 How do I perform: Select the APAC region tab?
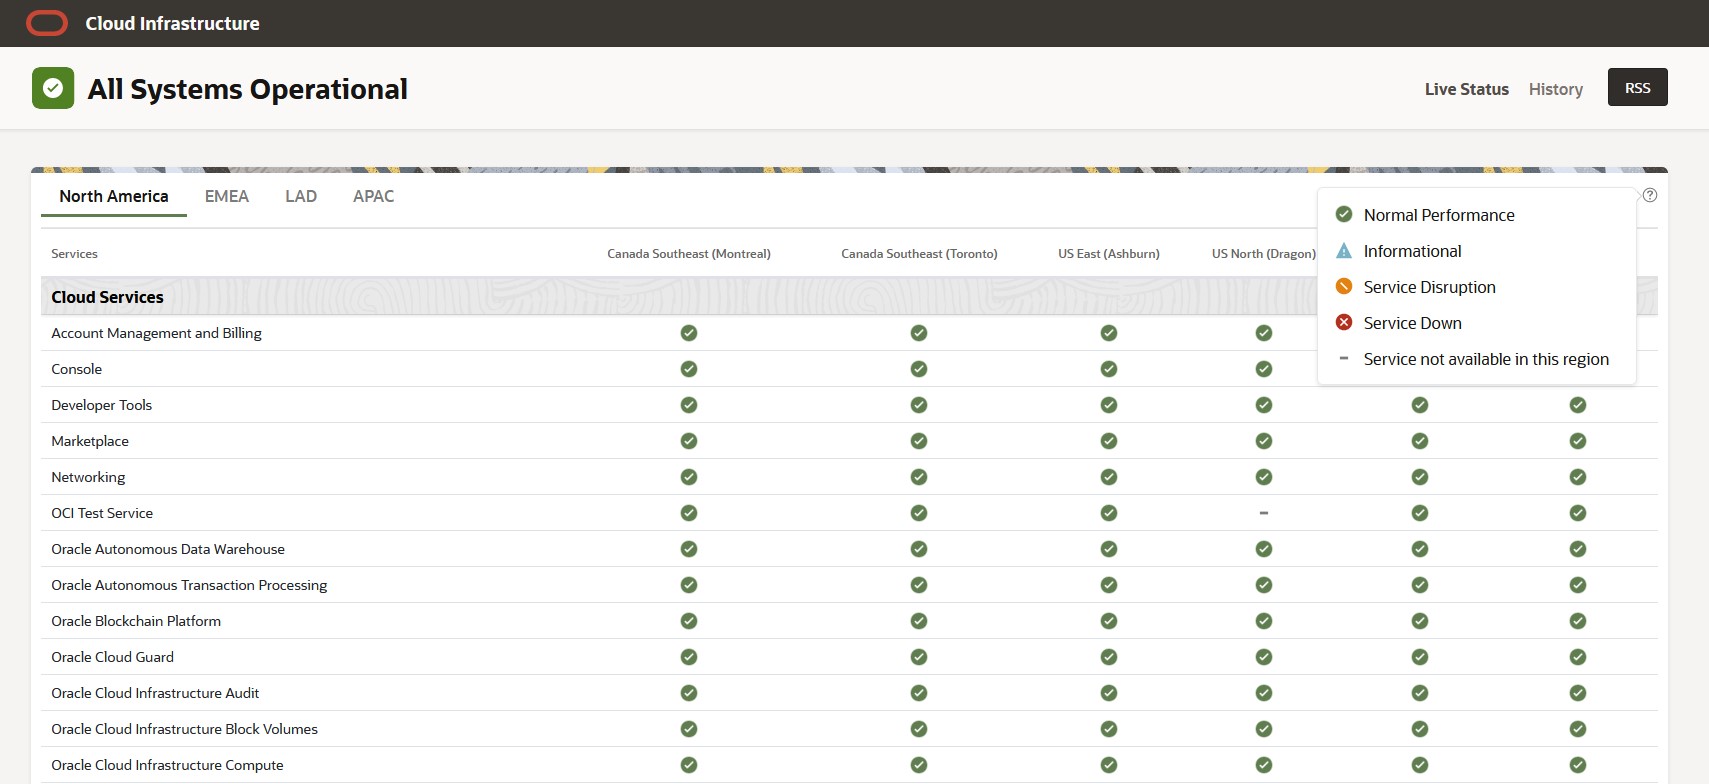pyautogui.click(x=373, y=196)
